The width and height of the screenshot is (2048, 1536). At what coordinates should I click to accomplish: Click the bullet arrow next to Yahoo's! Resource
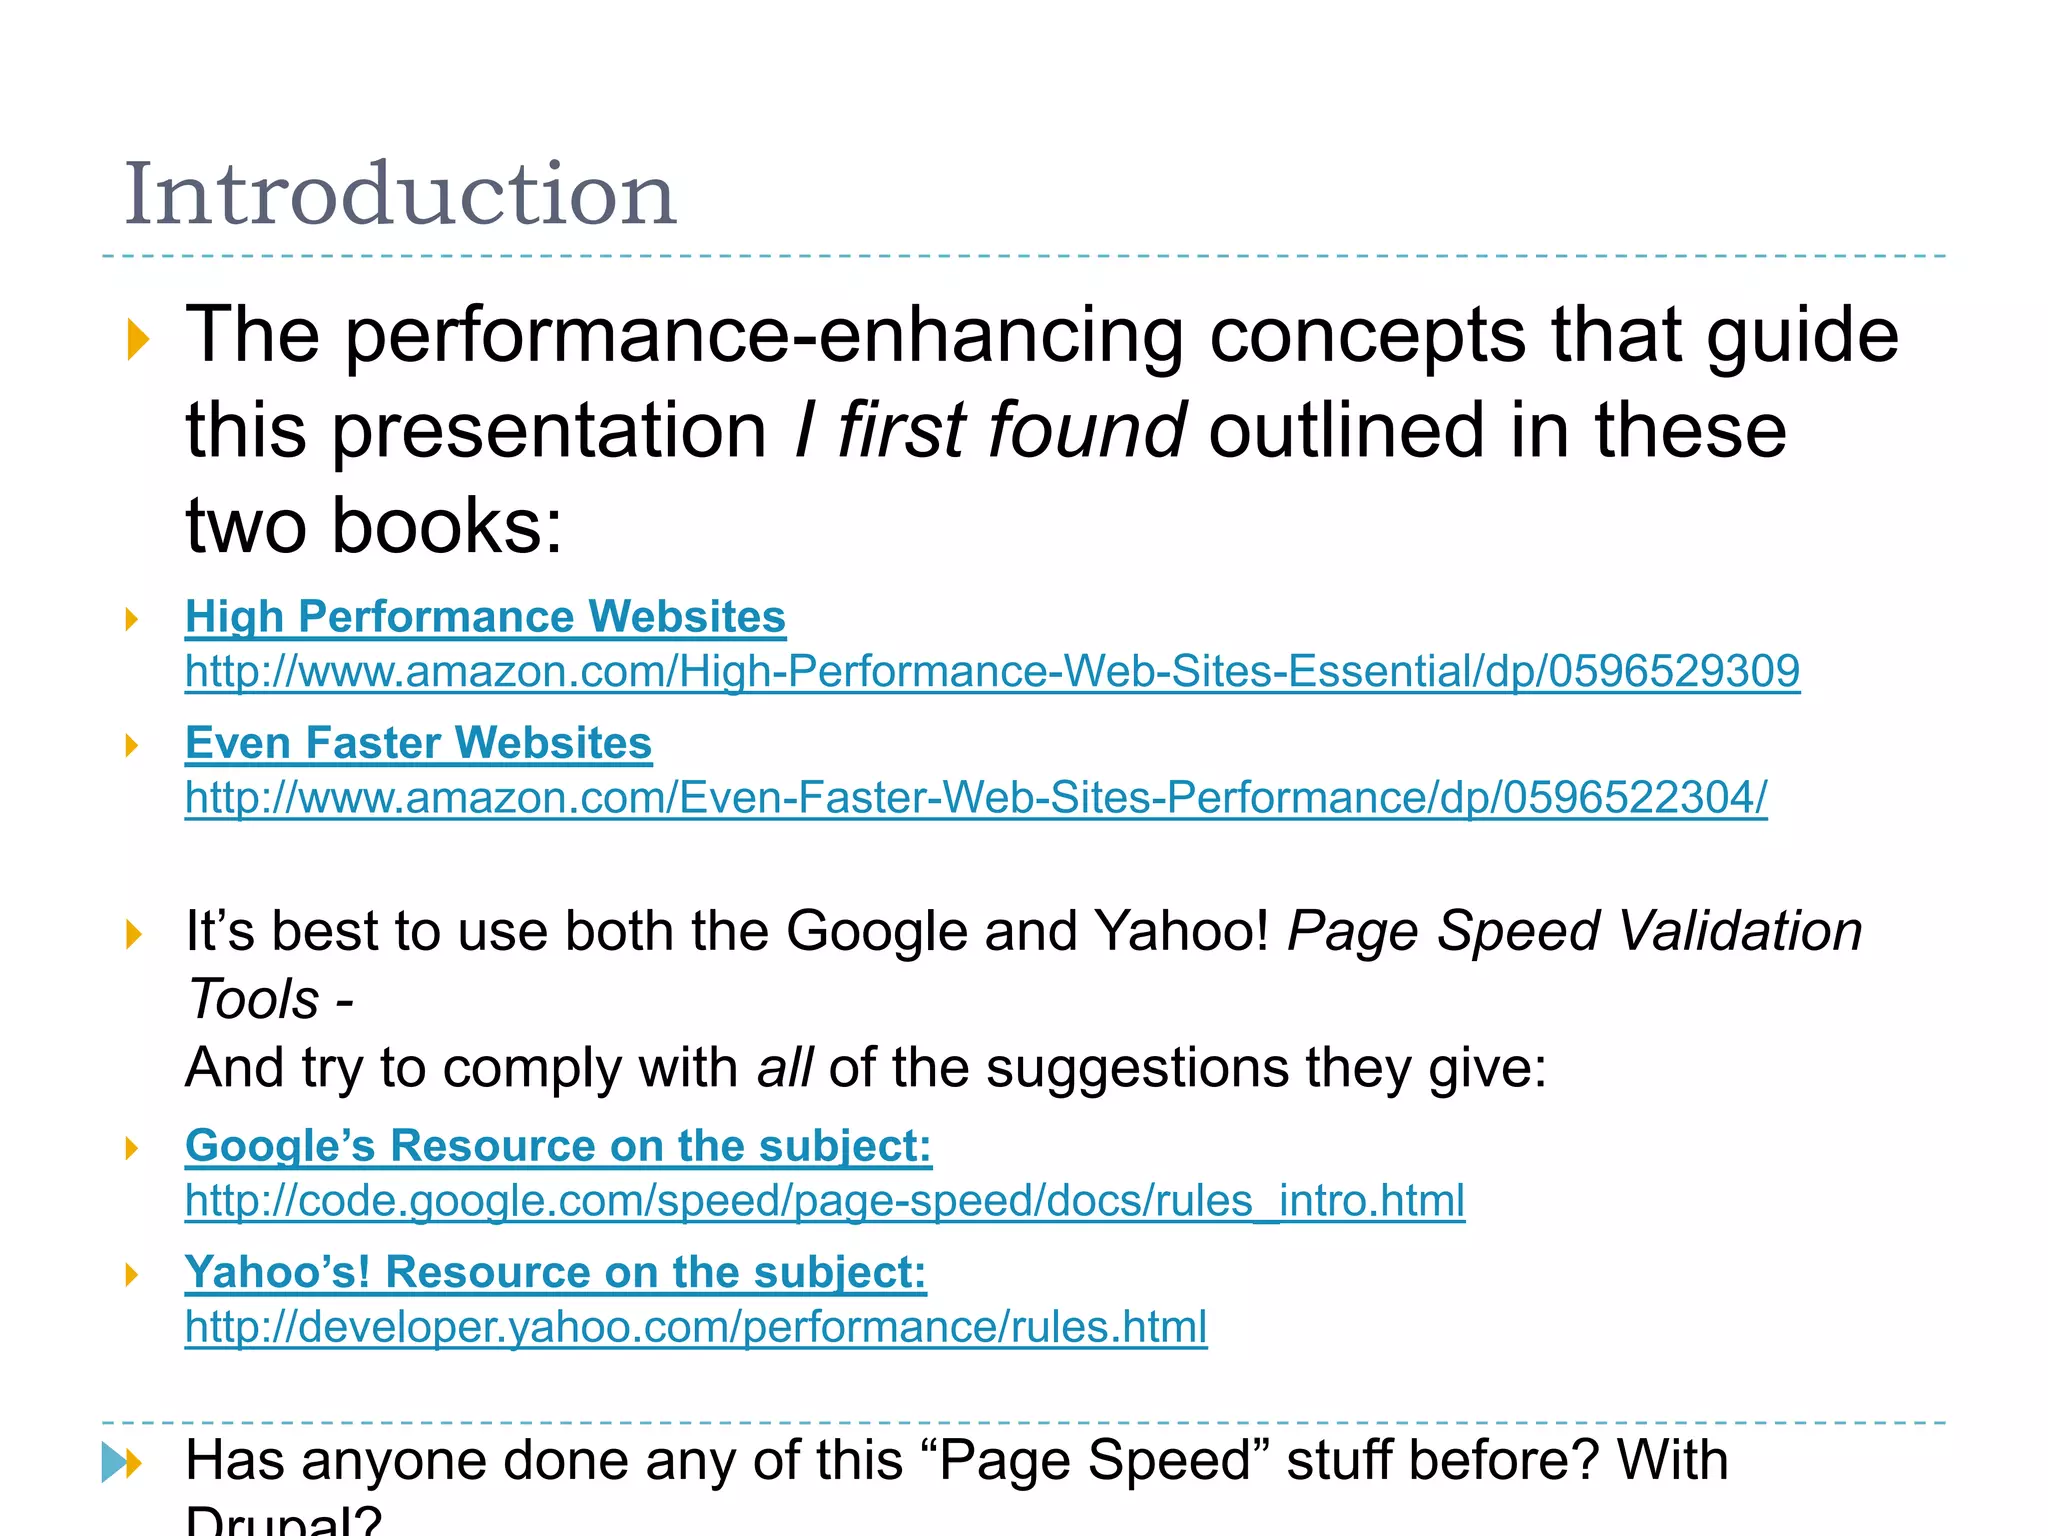(131, 1275)
